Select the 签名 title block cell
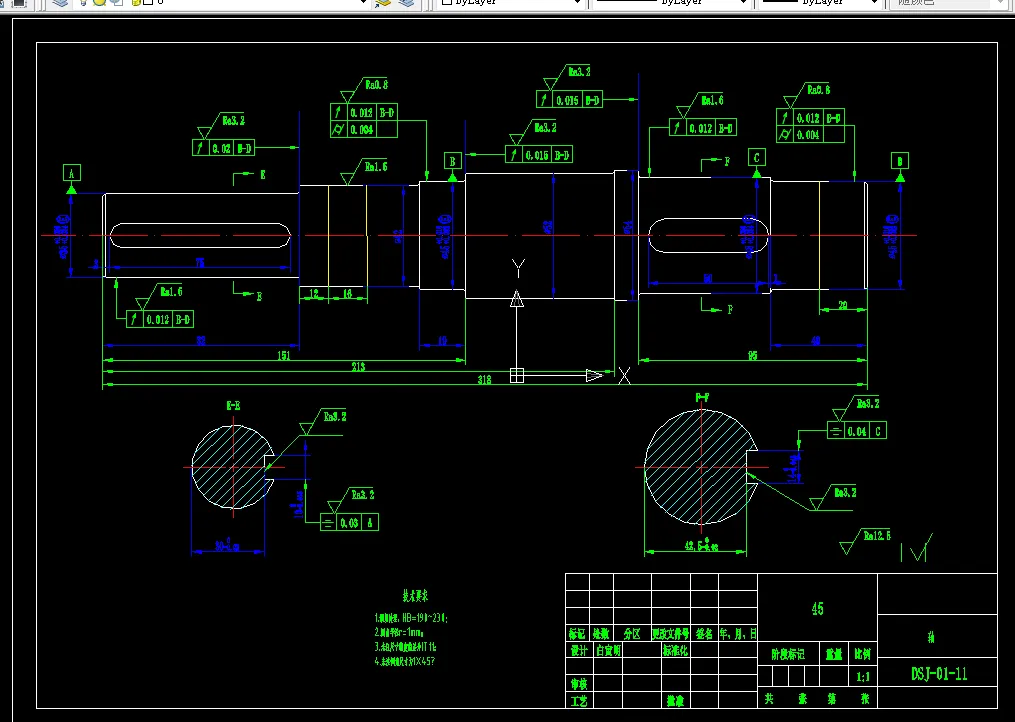 pyautogui.click(x=704, y=634)
